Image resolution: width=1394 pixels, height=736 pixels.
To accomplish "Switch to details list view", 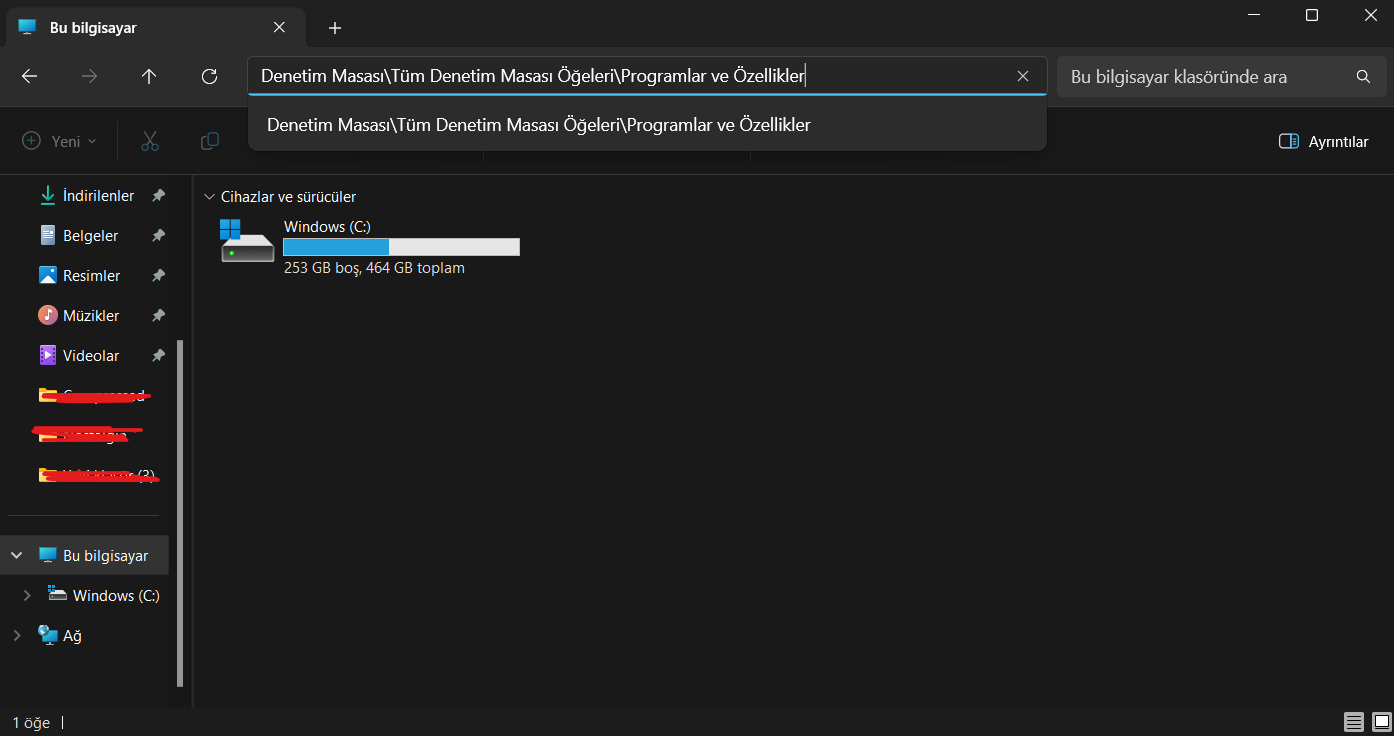I will tap(1354, 722).
